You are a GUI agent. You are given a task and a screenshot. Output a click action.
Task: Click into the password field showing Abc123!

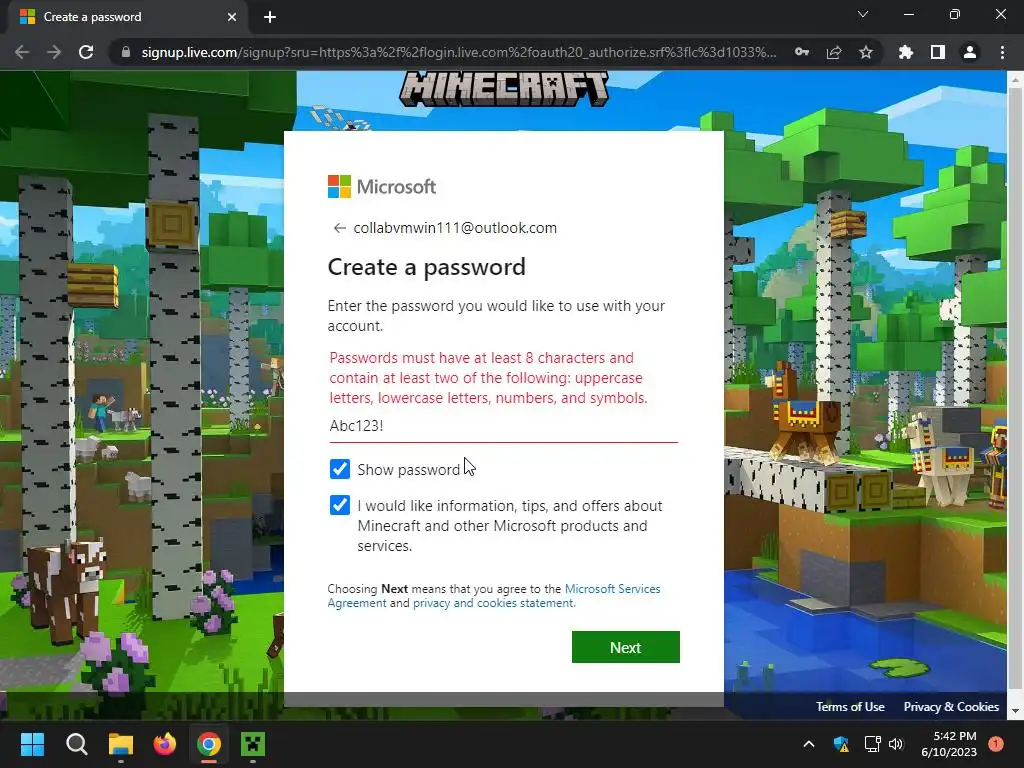(504, 426)
